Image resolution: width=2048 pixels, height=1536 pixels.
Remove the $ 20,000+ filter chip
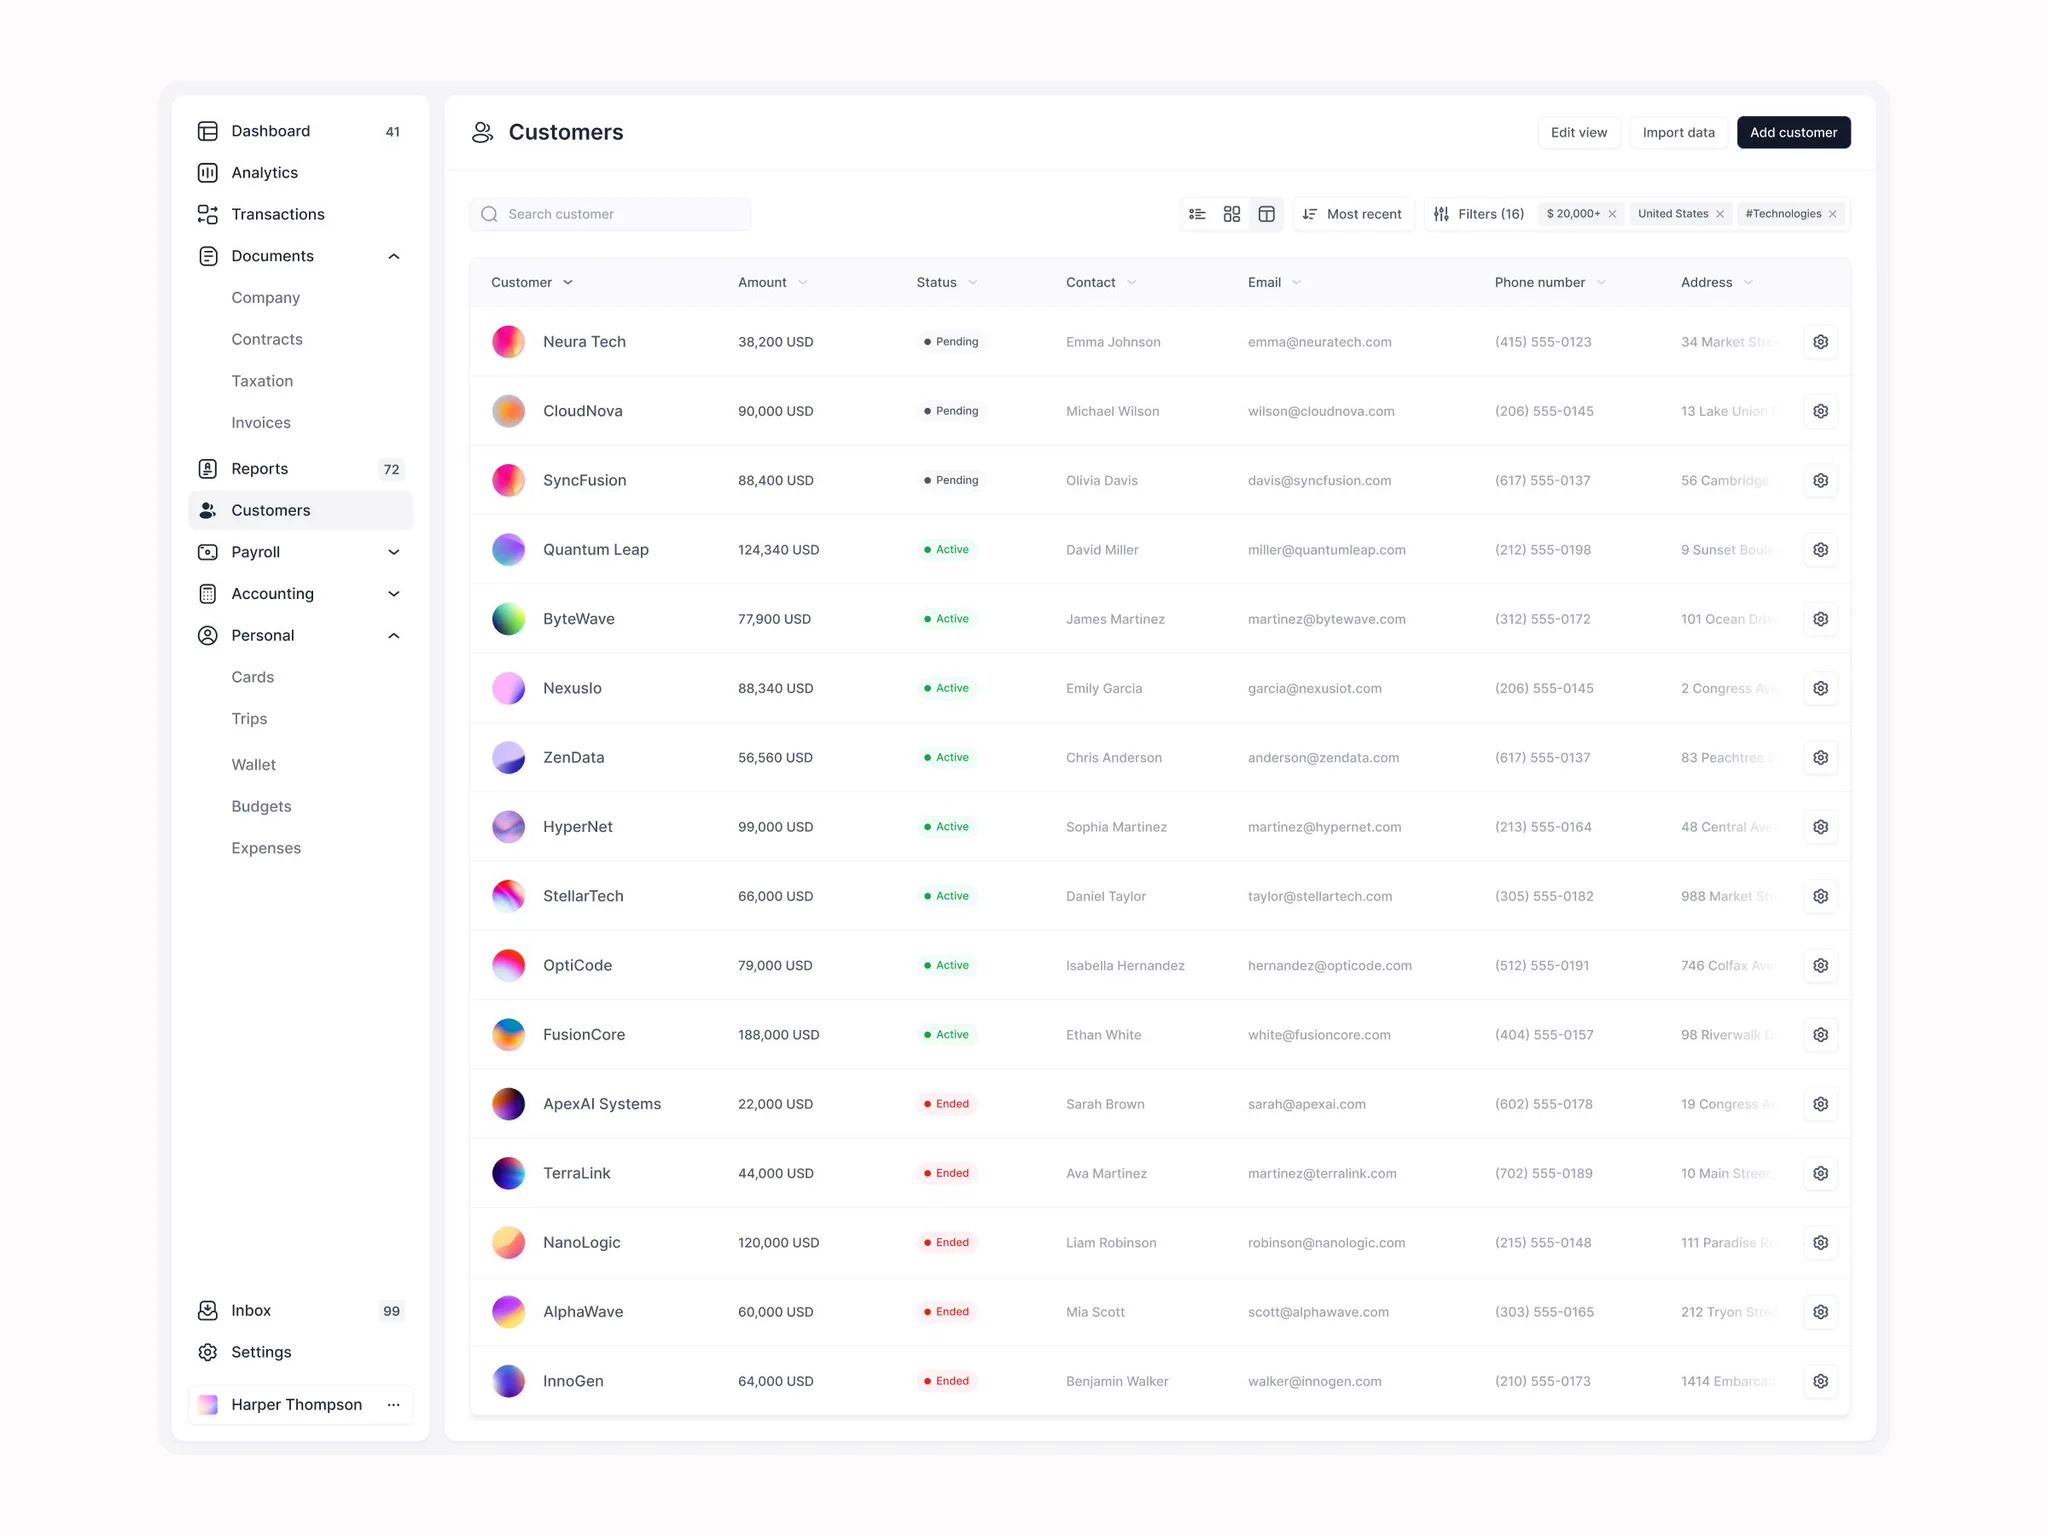1612,214
